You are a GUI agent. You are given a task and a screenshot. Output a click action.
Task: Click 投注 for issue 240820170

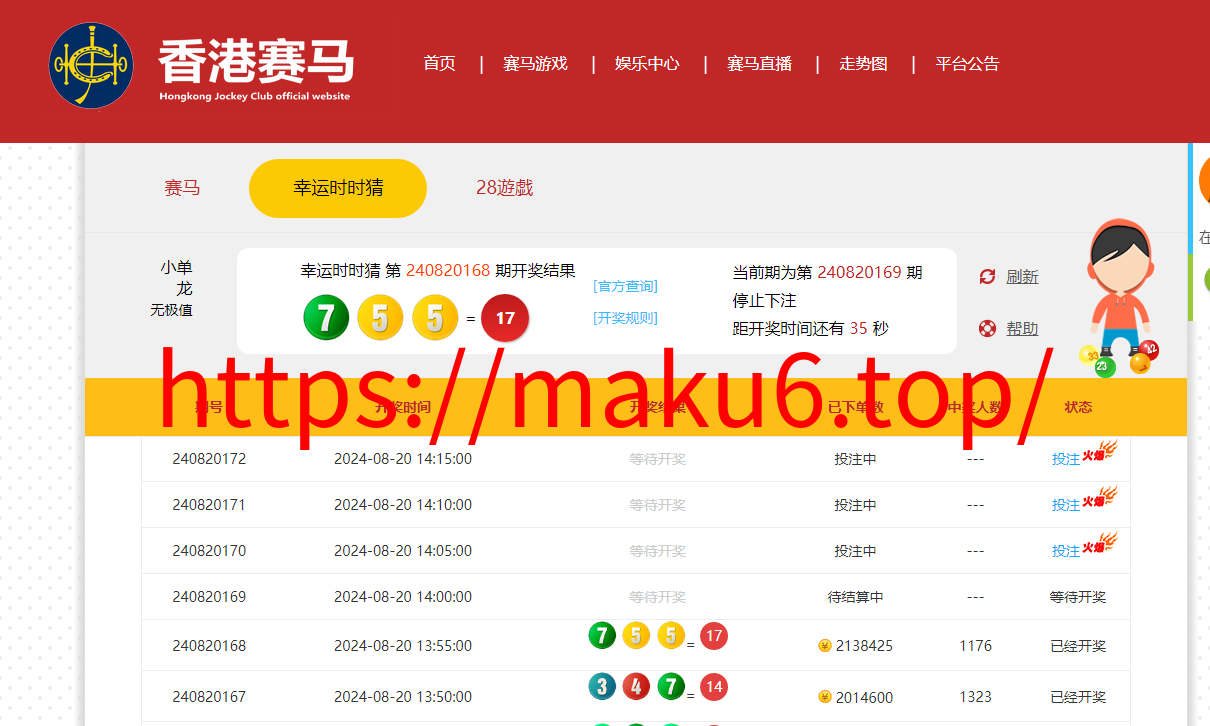tap(1065, 552)
